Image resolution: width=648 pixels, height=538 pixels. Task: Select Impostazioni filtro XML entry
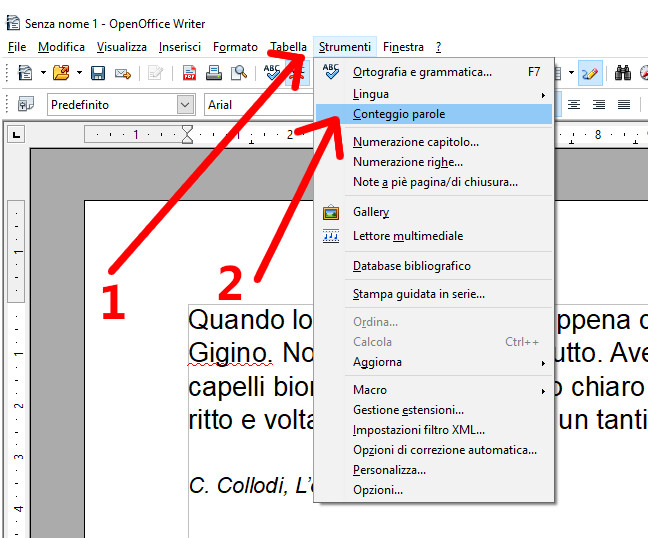(x=434, y=430)
